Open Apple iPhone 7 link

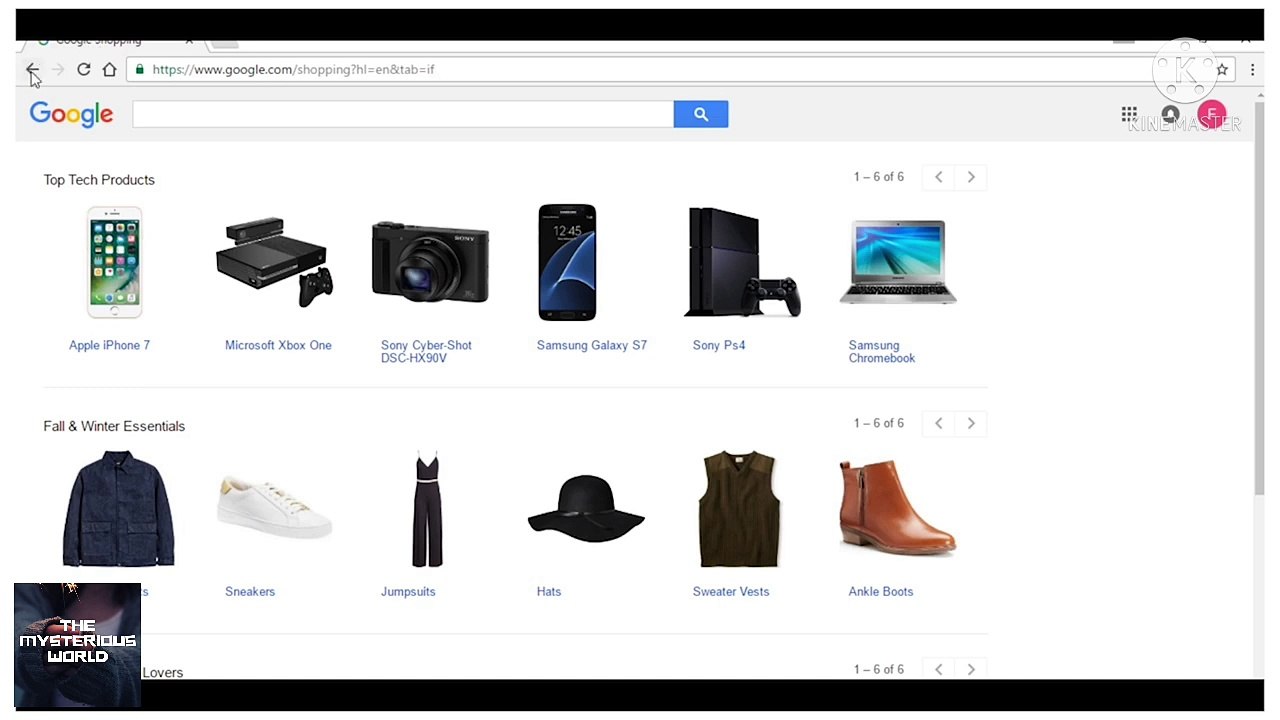[109, 345]
